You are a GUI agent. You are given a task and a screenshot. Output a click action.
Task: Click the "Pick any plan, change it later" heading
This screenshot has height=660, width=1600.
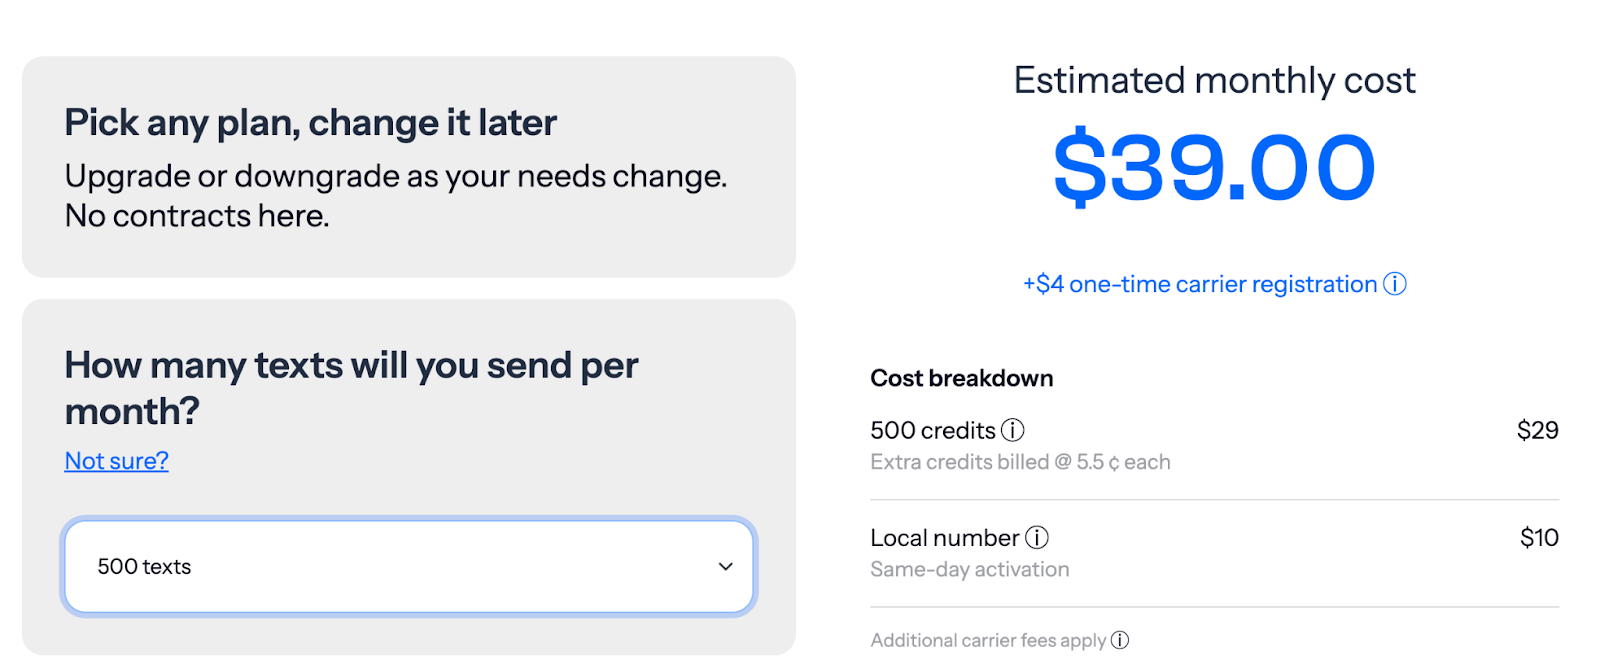point(310,123)
